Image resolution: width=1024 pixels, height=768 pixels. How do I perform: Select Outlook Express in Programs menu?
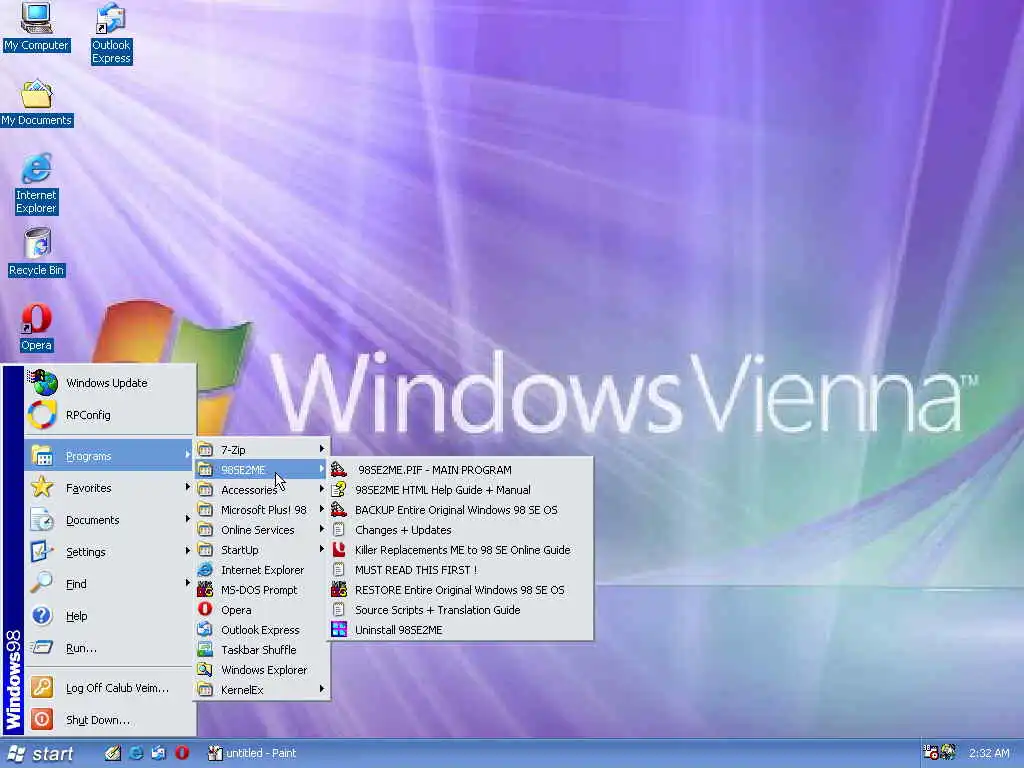[x=262, y=630]
